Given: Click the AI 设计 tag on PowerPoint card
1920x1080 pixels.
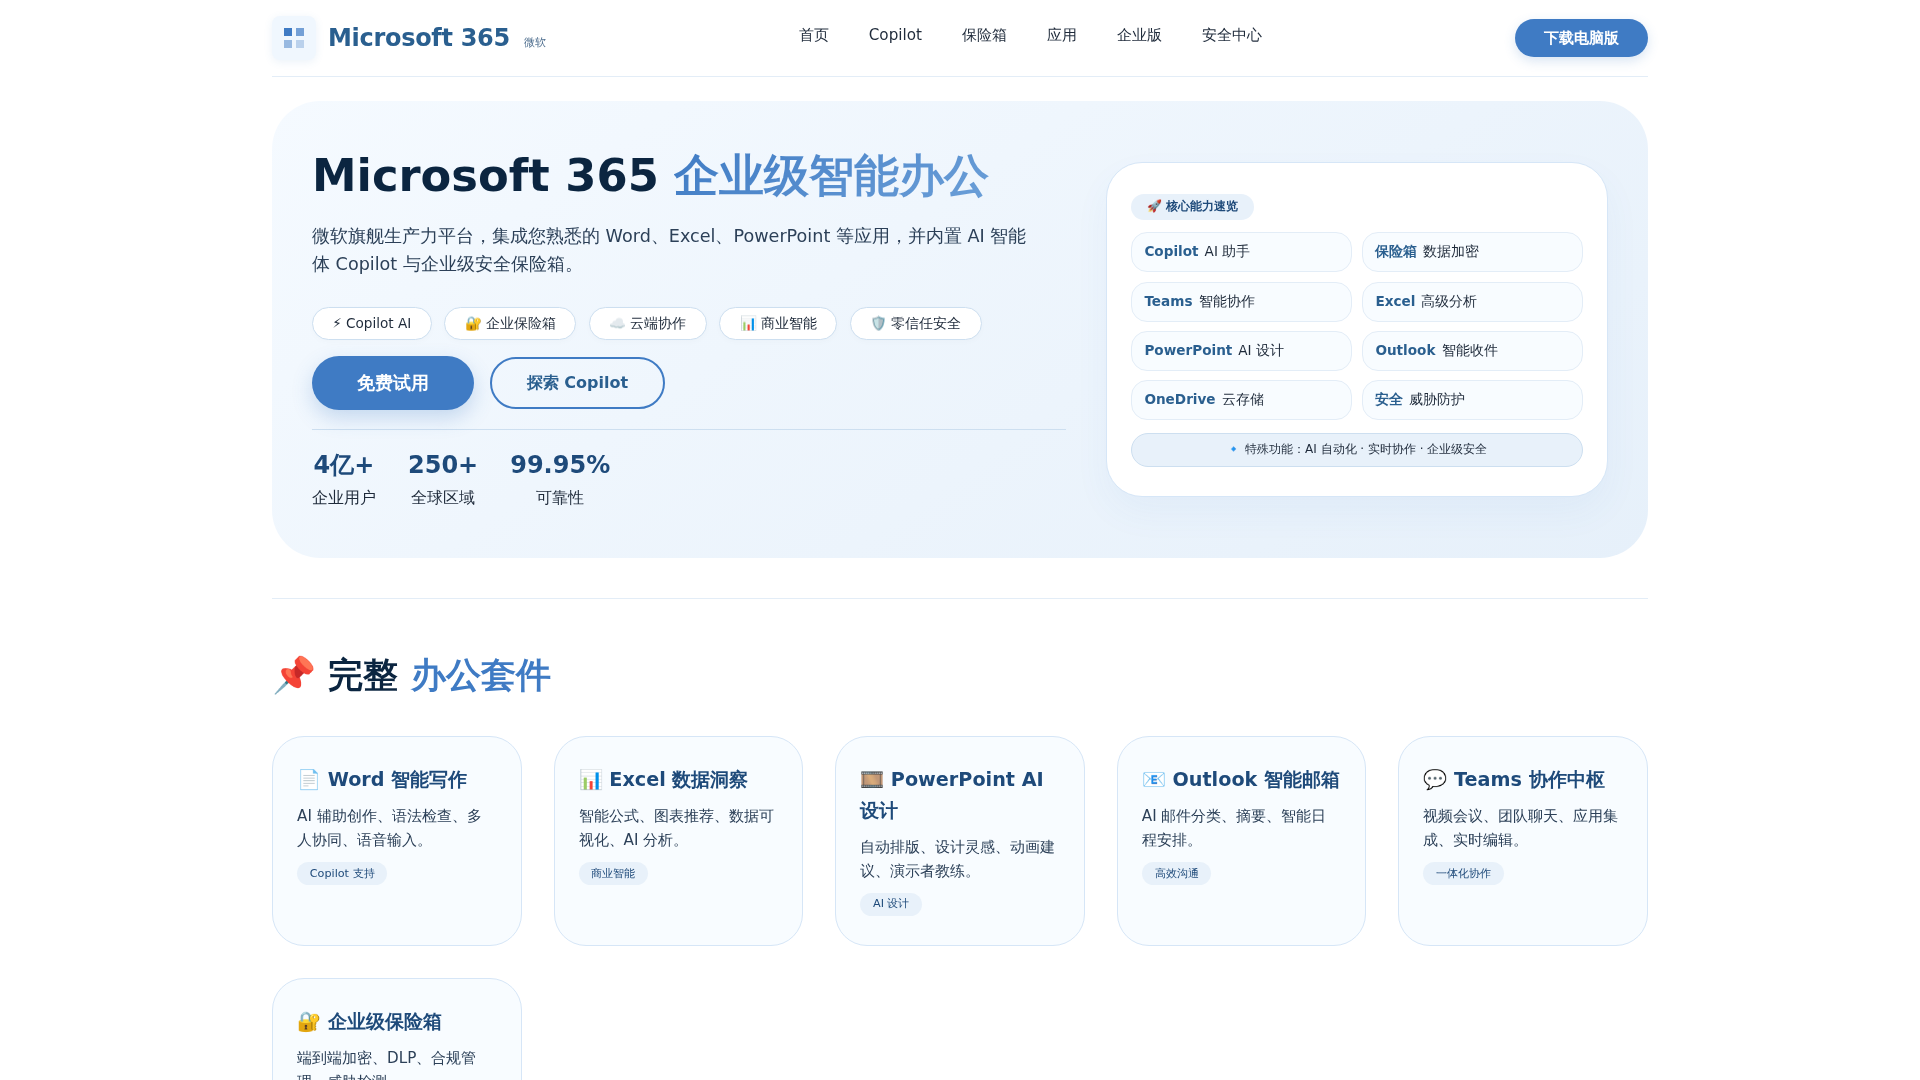Looking at the screenshot, I should point(891,904).
